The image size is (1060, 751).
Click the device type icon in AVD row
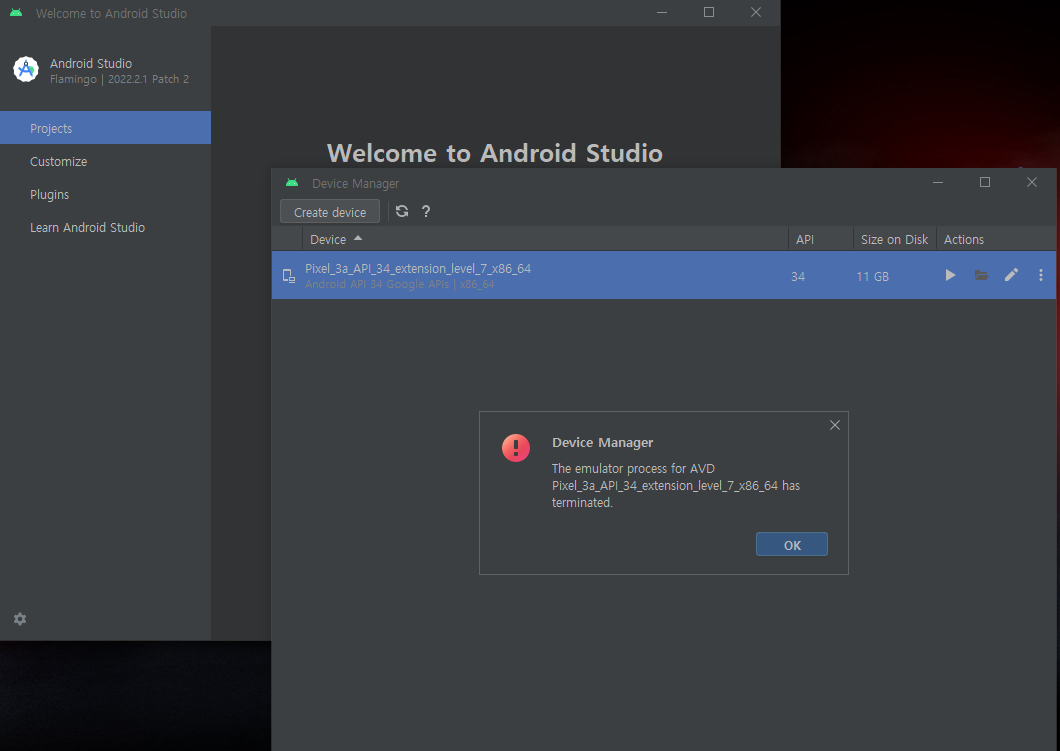(289, 276)
